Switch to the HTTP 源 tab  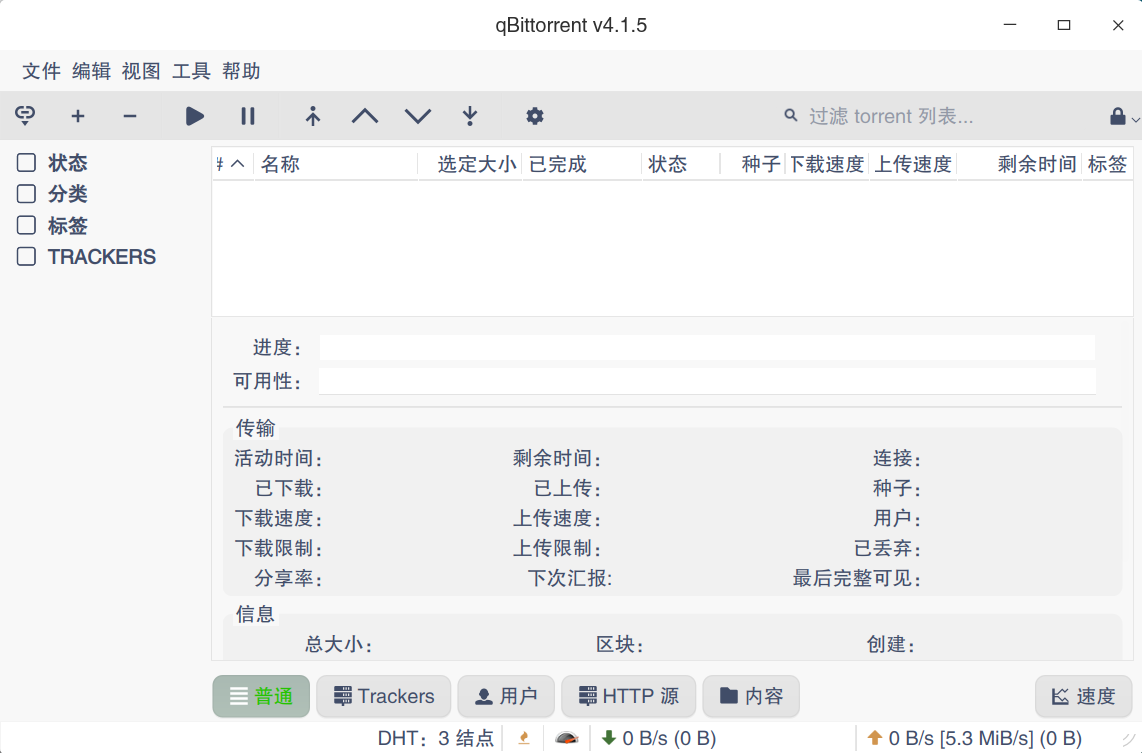tap(629, 696)
